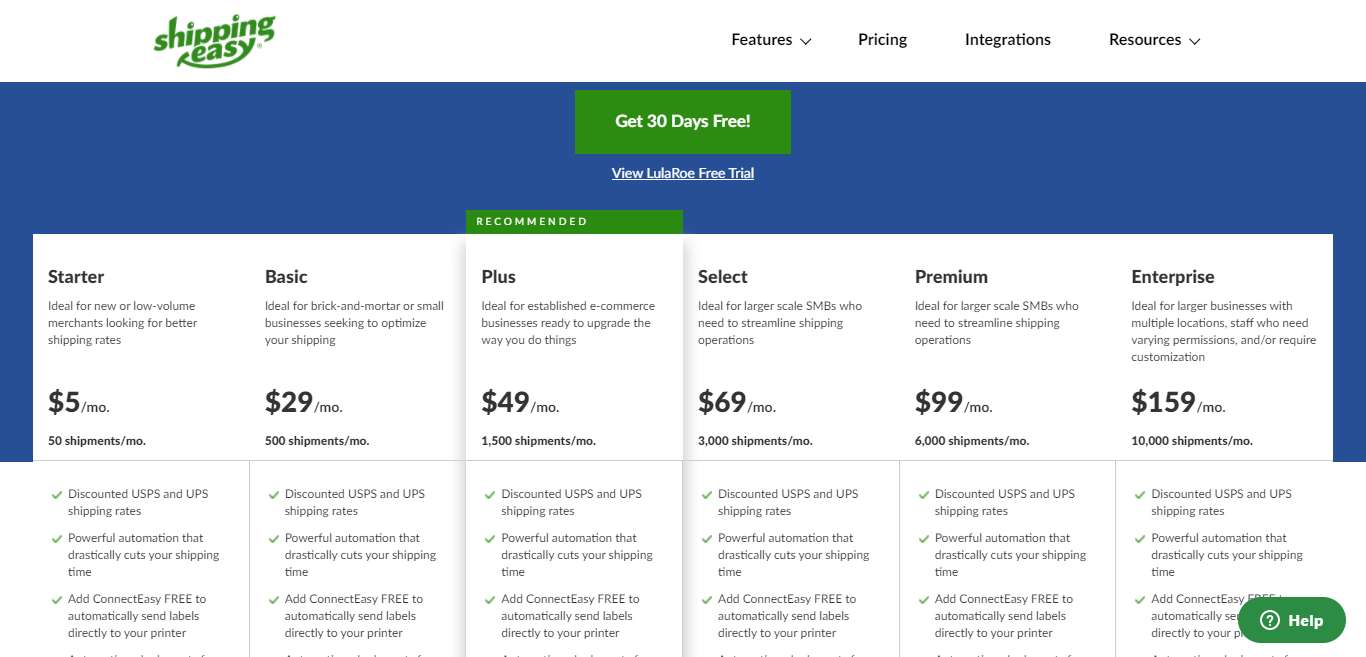Open the Help chat widget
This screenshot has height=657, width=1366.
[1292, 620]
